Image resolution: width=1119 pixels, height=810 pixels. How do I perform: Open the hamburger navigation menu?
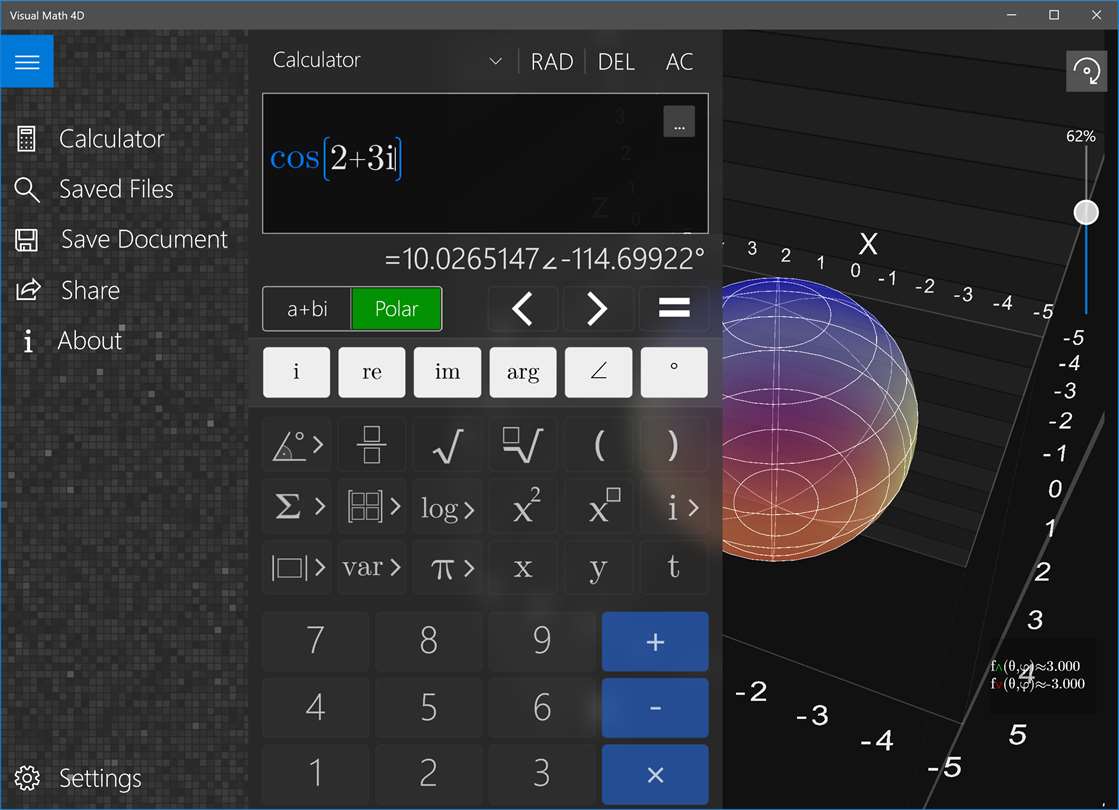click(x=27, y=62)
